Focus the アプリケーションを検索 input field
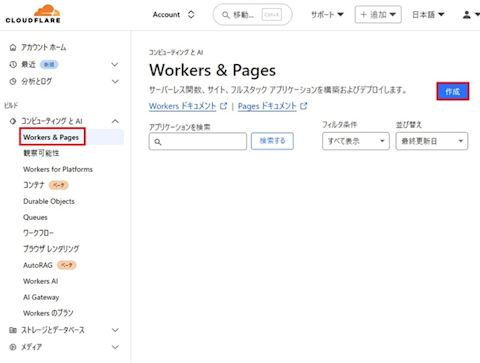 tap(198, 141)
